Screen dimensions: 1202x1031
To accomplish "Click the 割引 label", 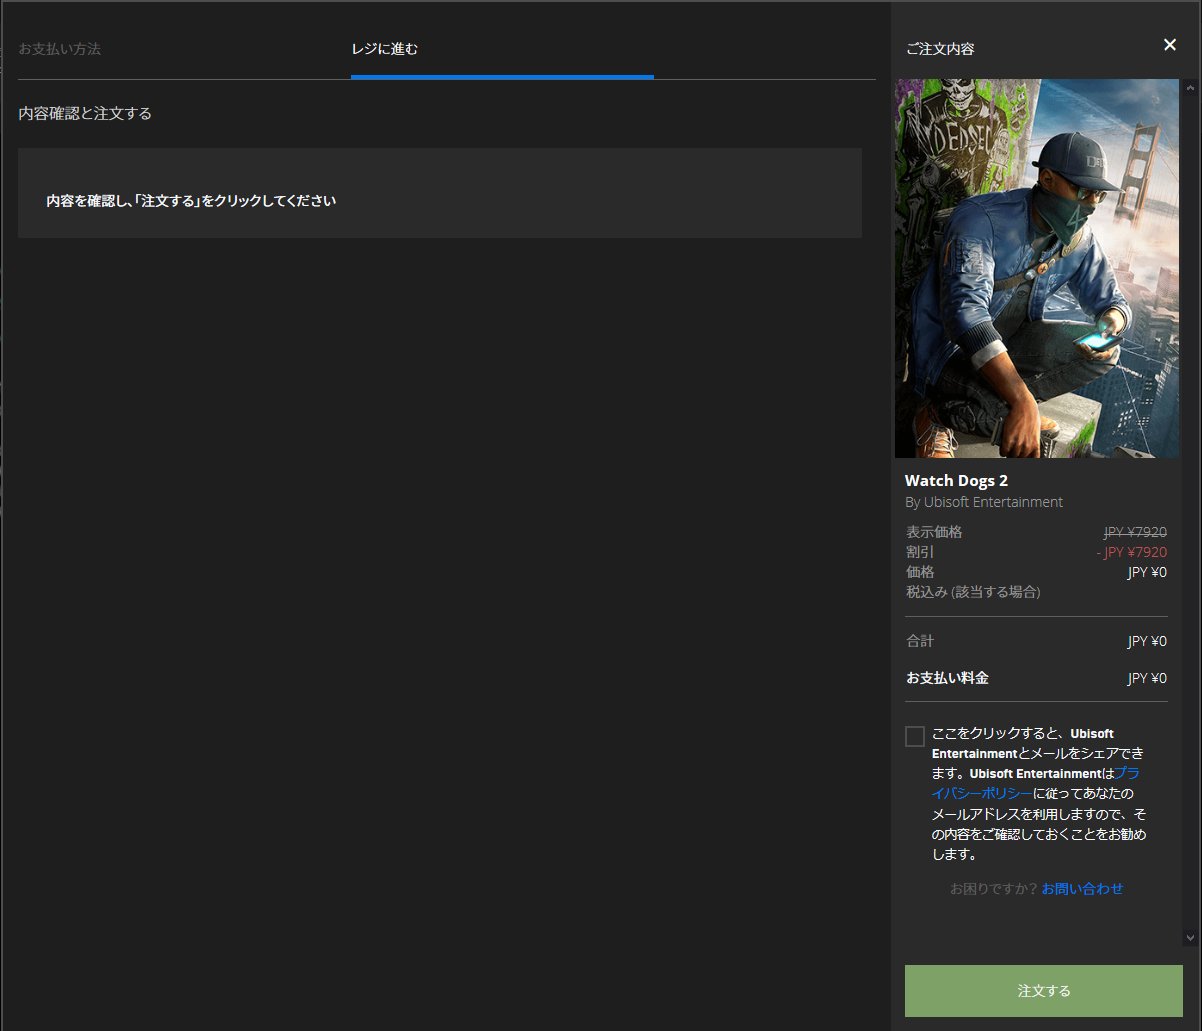I will (920, 552).
